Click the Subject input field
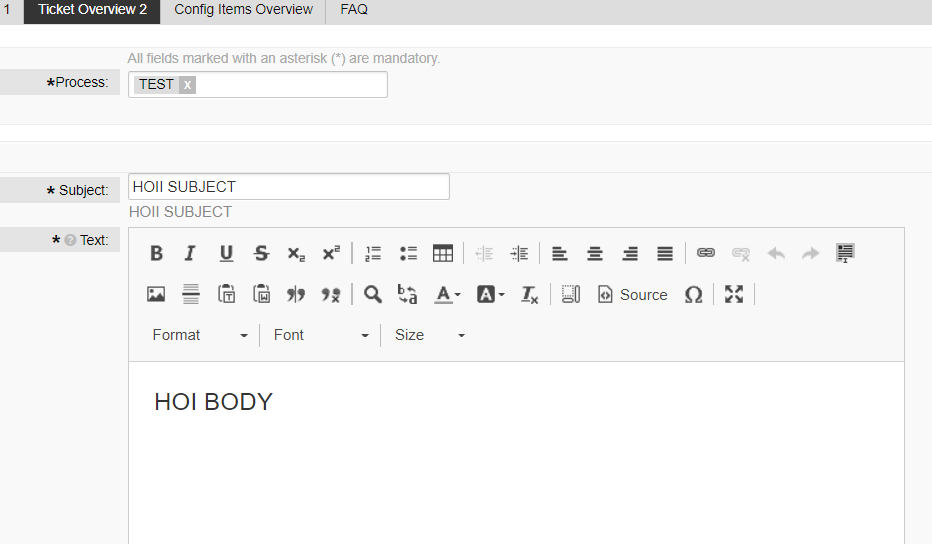This screenshot has height=544, width=932. (289, 187)
